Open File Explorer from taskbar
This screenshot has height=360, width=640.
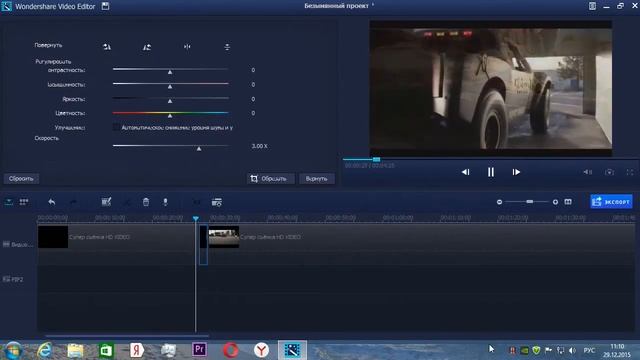75,350
